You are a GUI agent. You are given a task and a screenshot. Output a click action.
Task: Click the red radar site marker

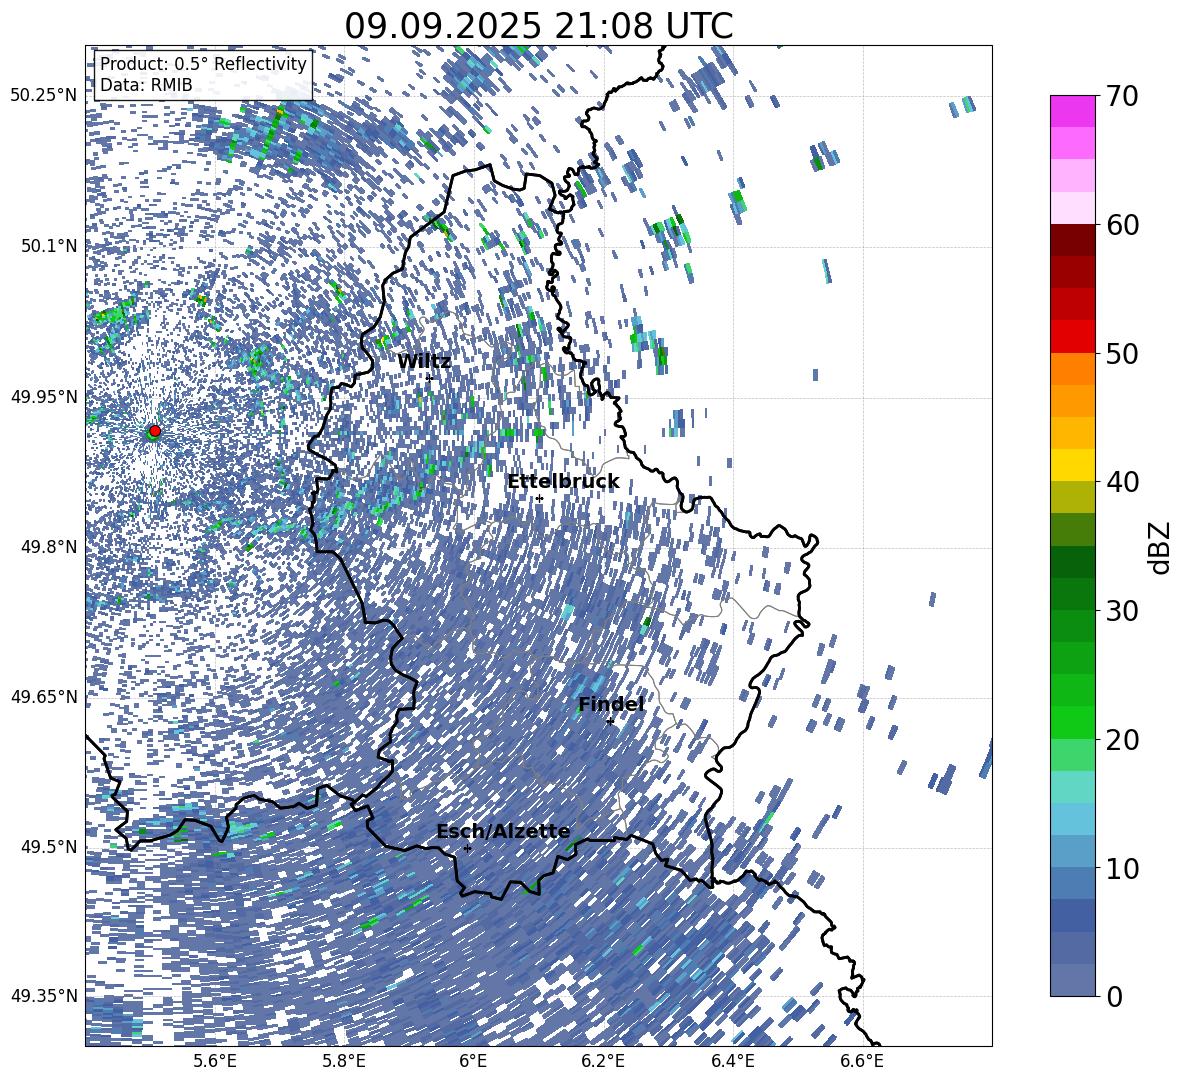(x=155, y=431)
